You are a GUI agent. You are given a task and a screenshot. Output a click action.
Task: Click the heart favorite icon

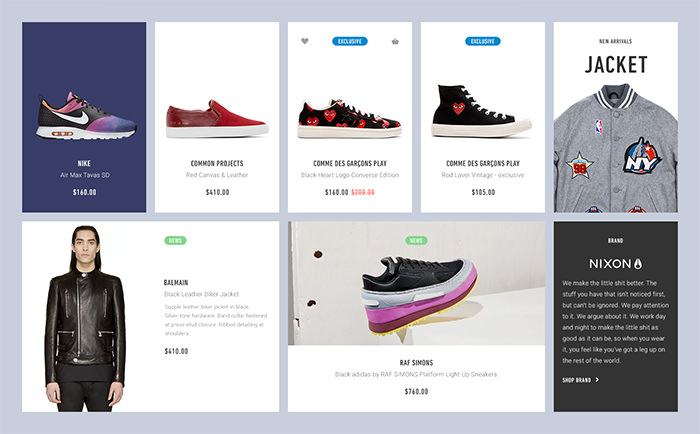[304, 41]
